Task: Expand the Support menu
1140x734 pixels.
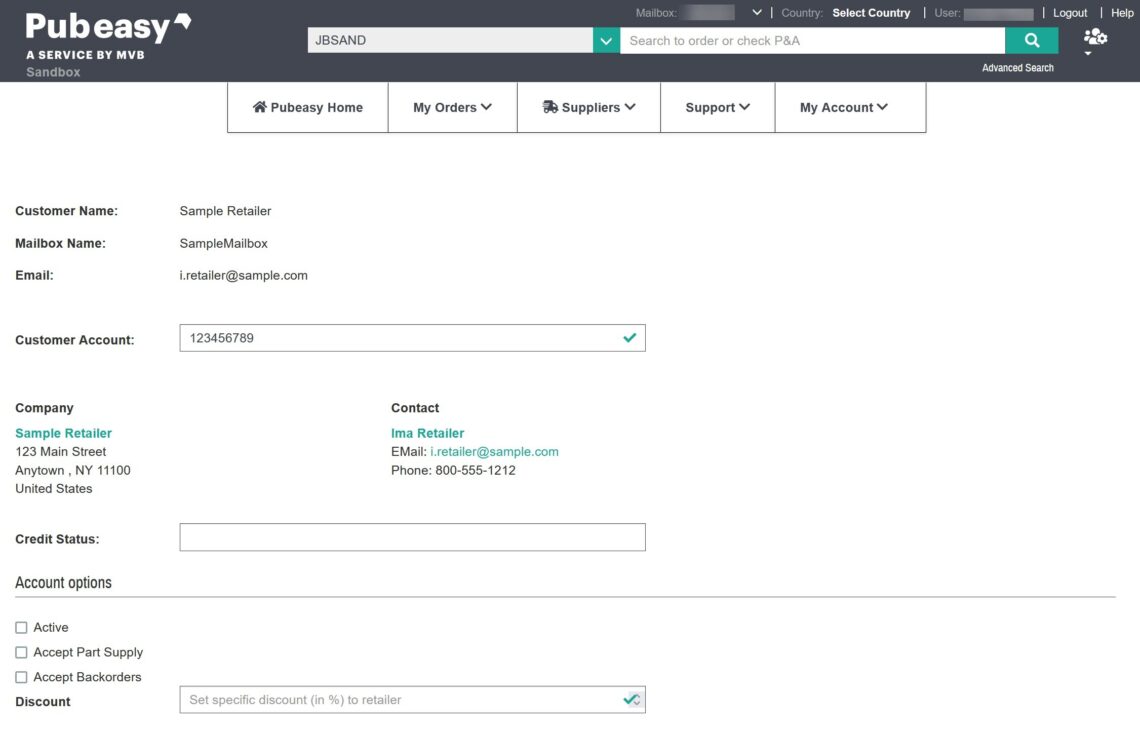Action: pyautogui.click(x=717, y=108)
